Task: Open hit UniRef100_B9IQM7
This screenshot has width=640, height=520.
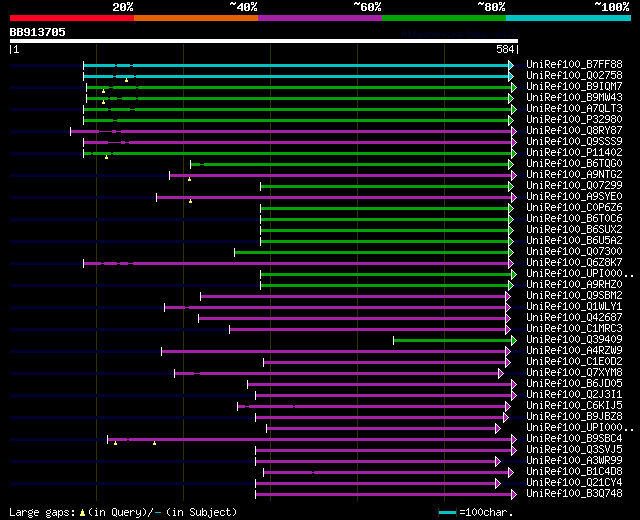Action: pos(574,87)
